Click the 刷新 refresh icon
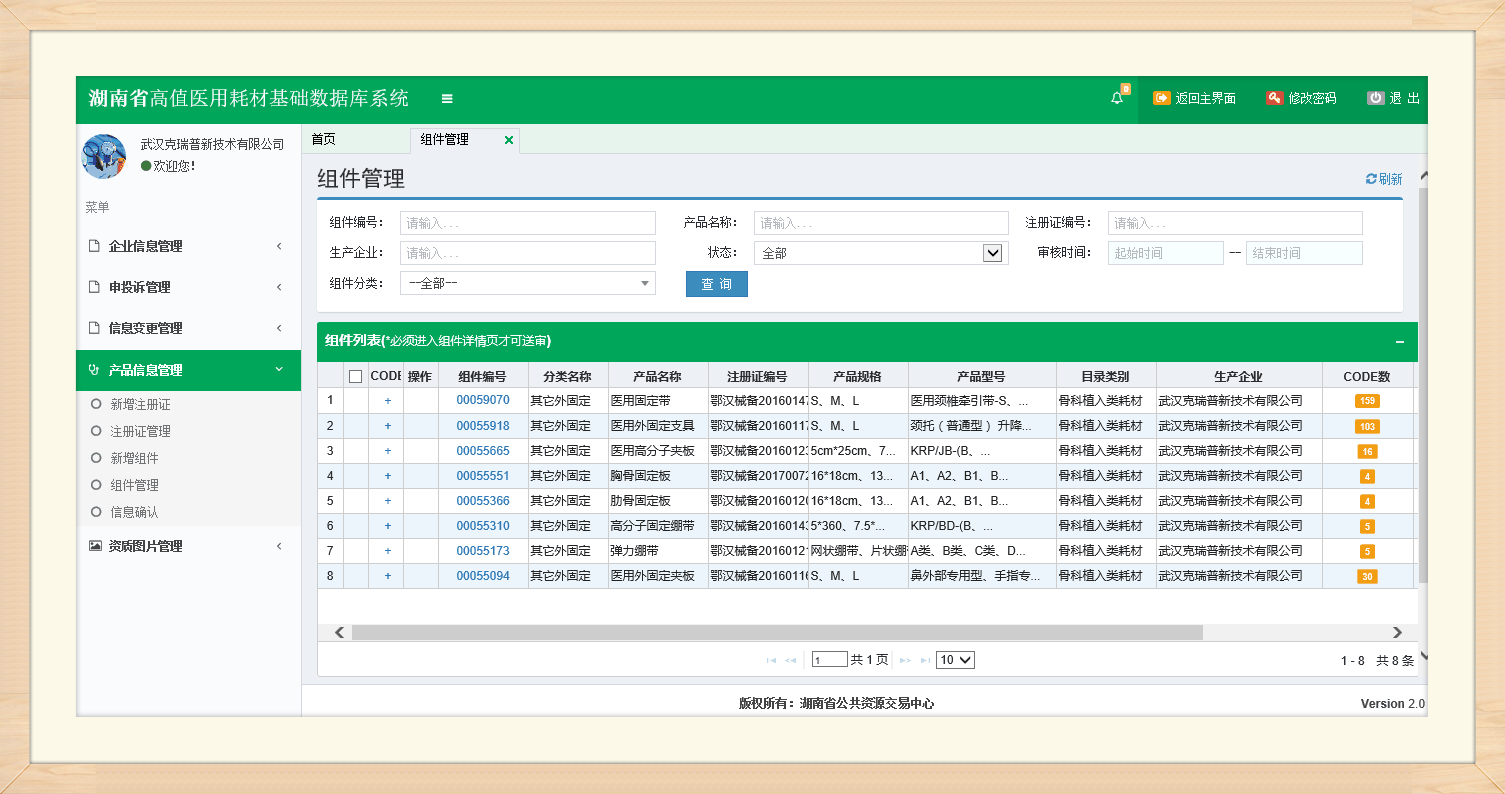The image size is (1505, 794). click(1371, 179)
